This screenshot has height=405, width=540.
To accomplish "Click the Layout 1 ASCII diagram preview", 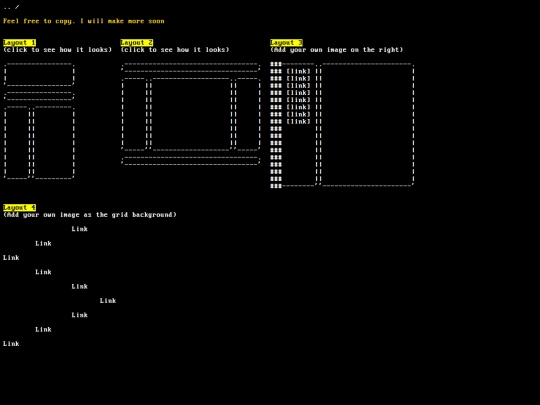I will 39,121.
